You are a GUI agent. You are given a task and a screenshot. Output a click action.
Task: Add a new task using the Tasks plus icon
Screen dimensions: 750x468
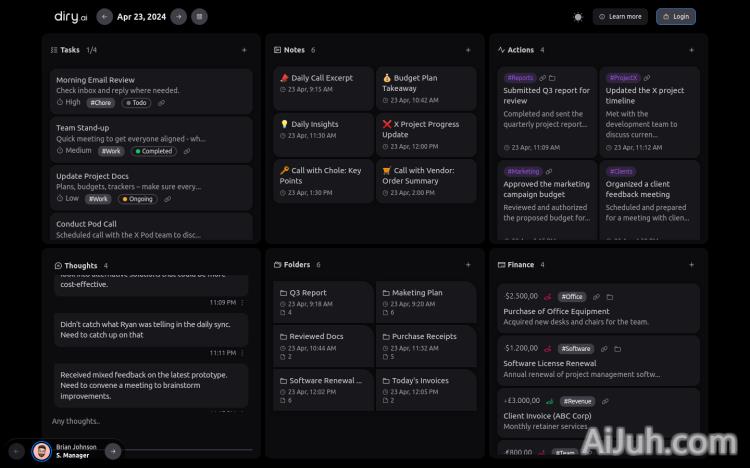tap(244, 50)
